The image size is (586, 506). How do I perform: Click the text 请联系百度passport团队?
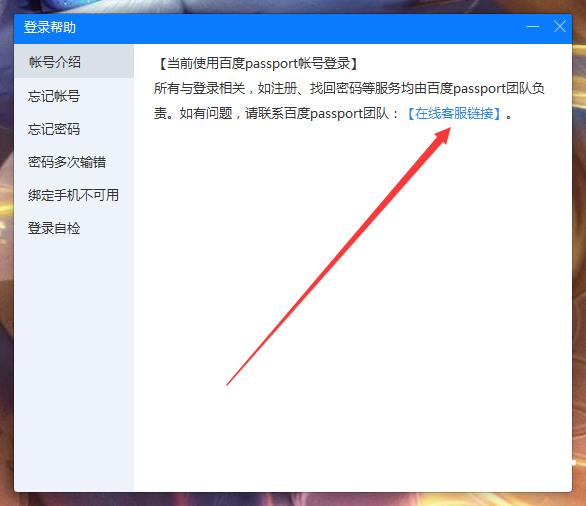317,113
